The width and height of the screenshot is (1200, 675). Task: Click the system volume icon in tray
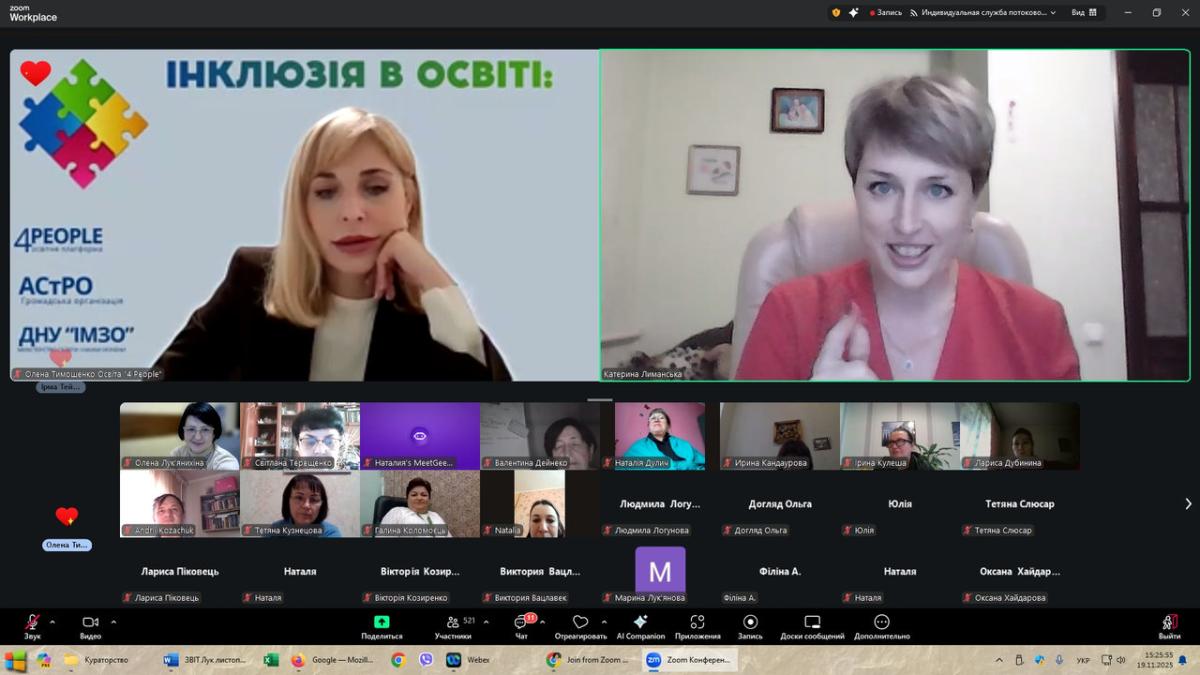point(1121,660)
